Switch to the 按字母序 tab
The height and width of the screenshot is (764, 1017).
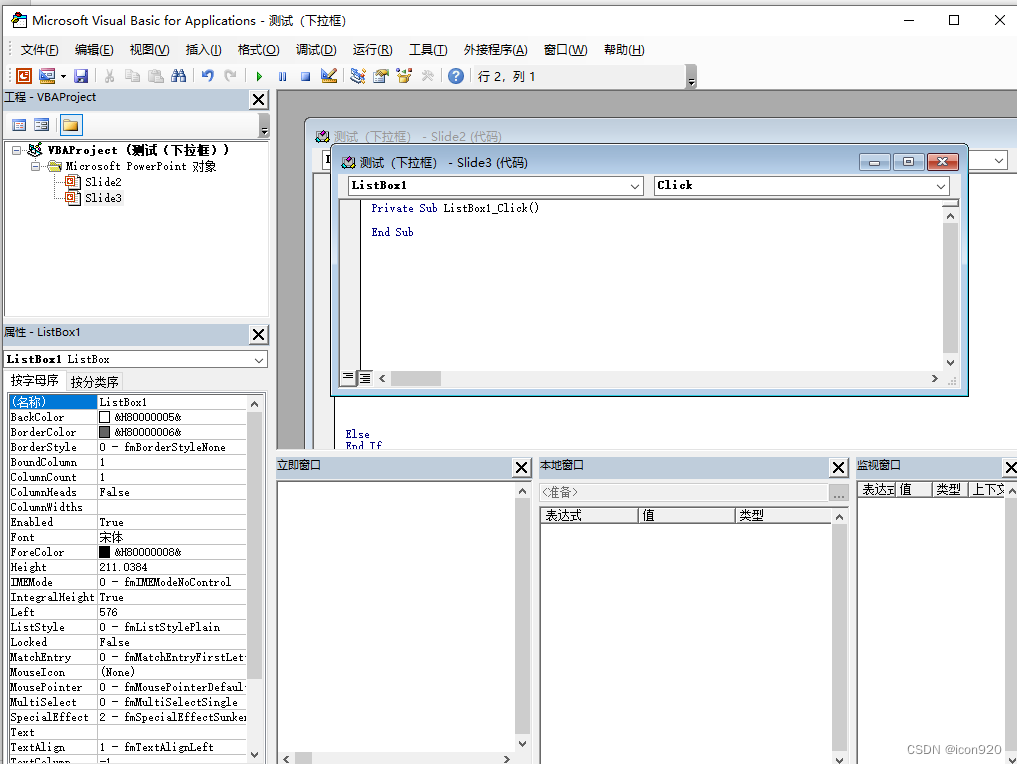(34, 381)
